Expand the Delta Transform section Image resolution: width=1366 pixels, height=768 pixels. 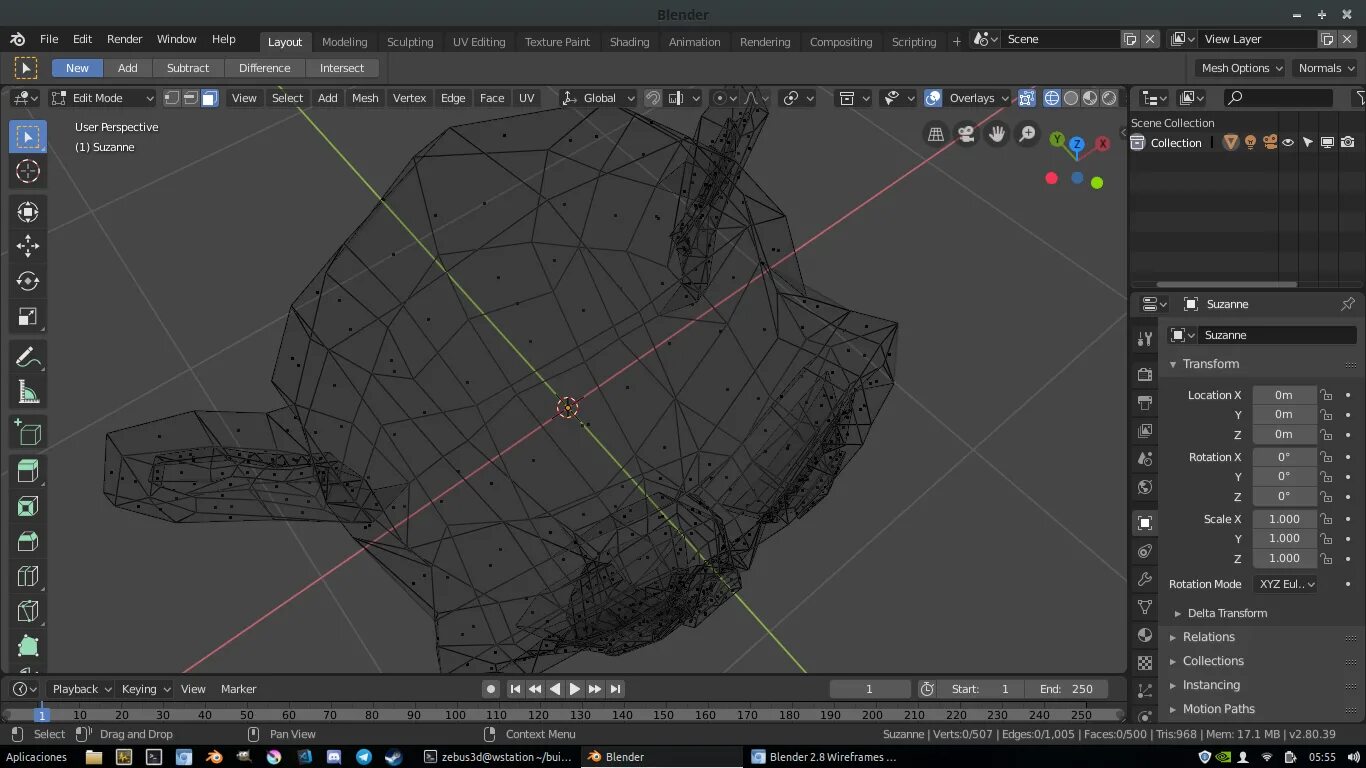(x=1226, y=613)
